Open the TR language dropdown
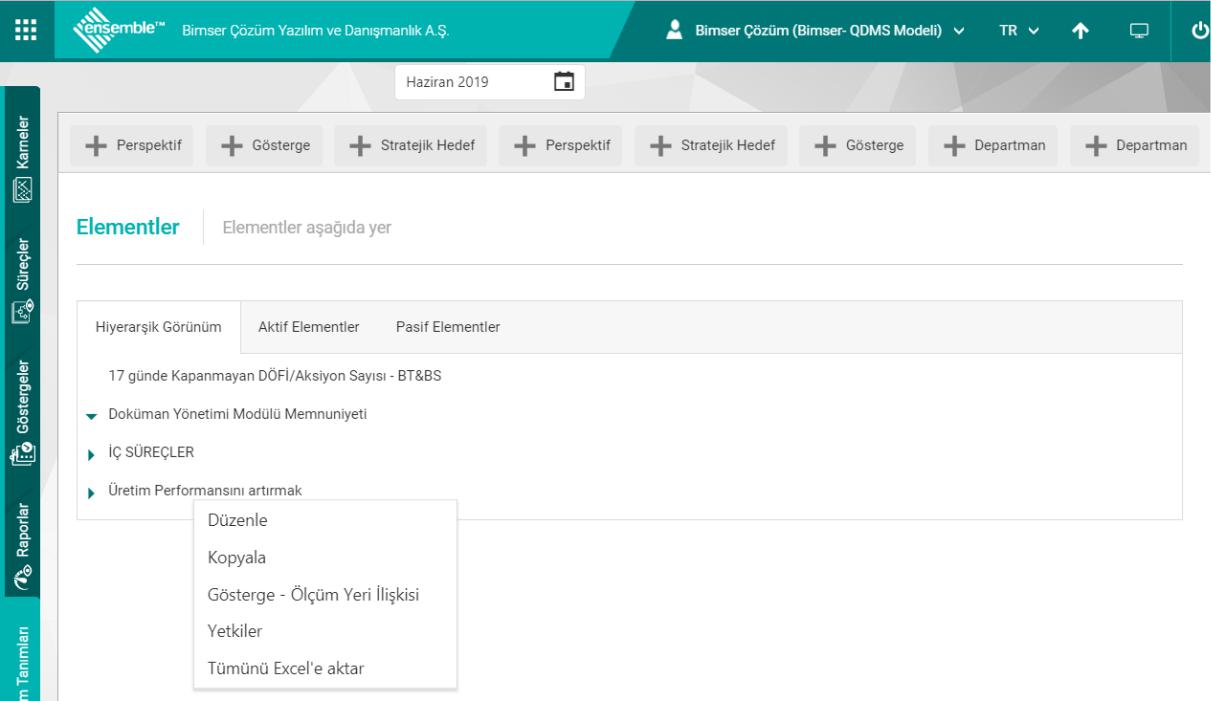1211x701 pixels. (x=1019, y=30)
